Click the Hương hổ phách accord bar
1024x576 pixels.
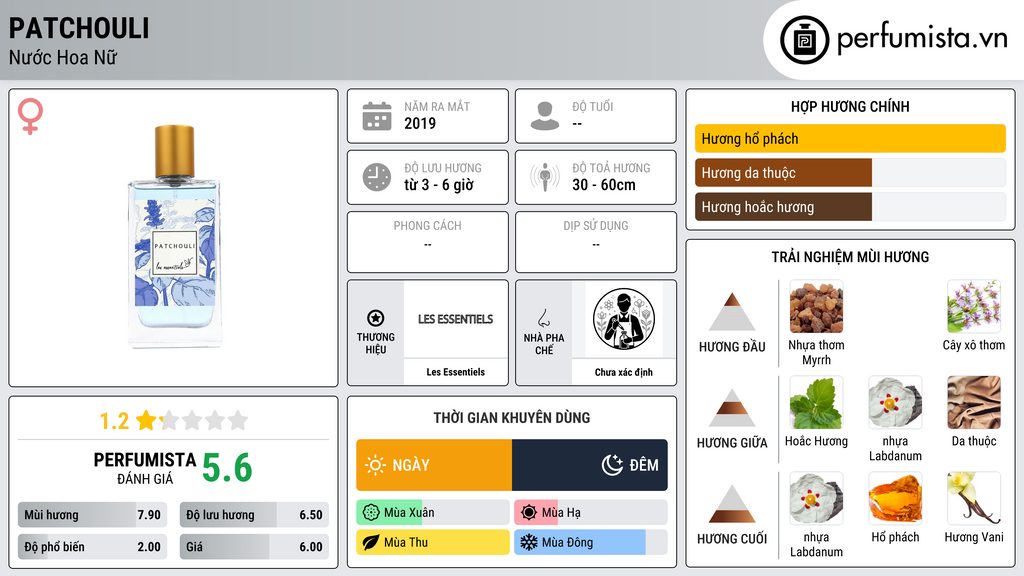coord(850,138)
